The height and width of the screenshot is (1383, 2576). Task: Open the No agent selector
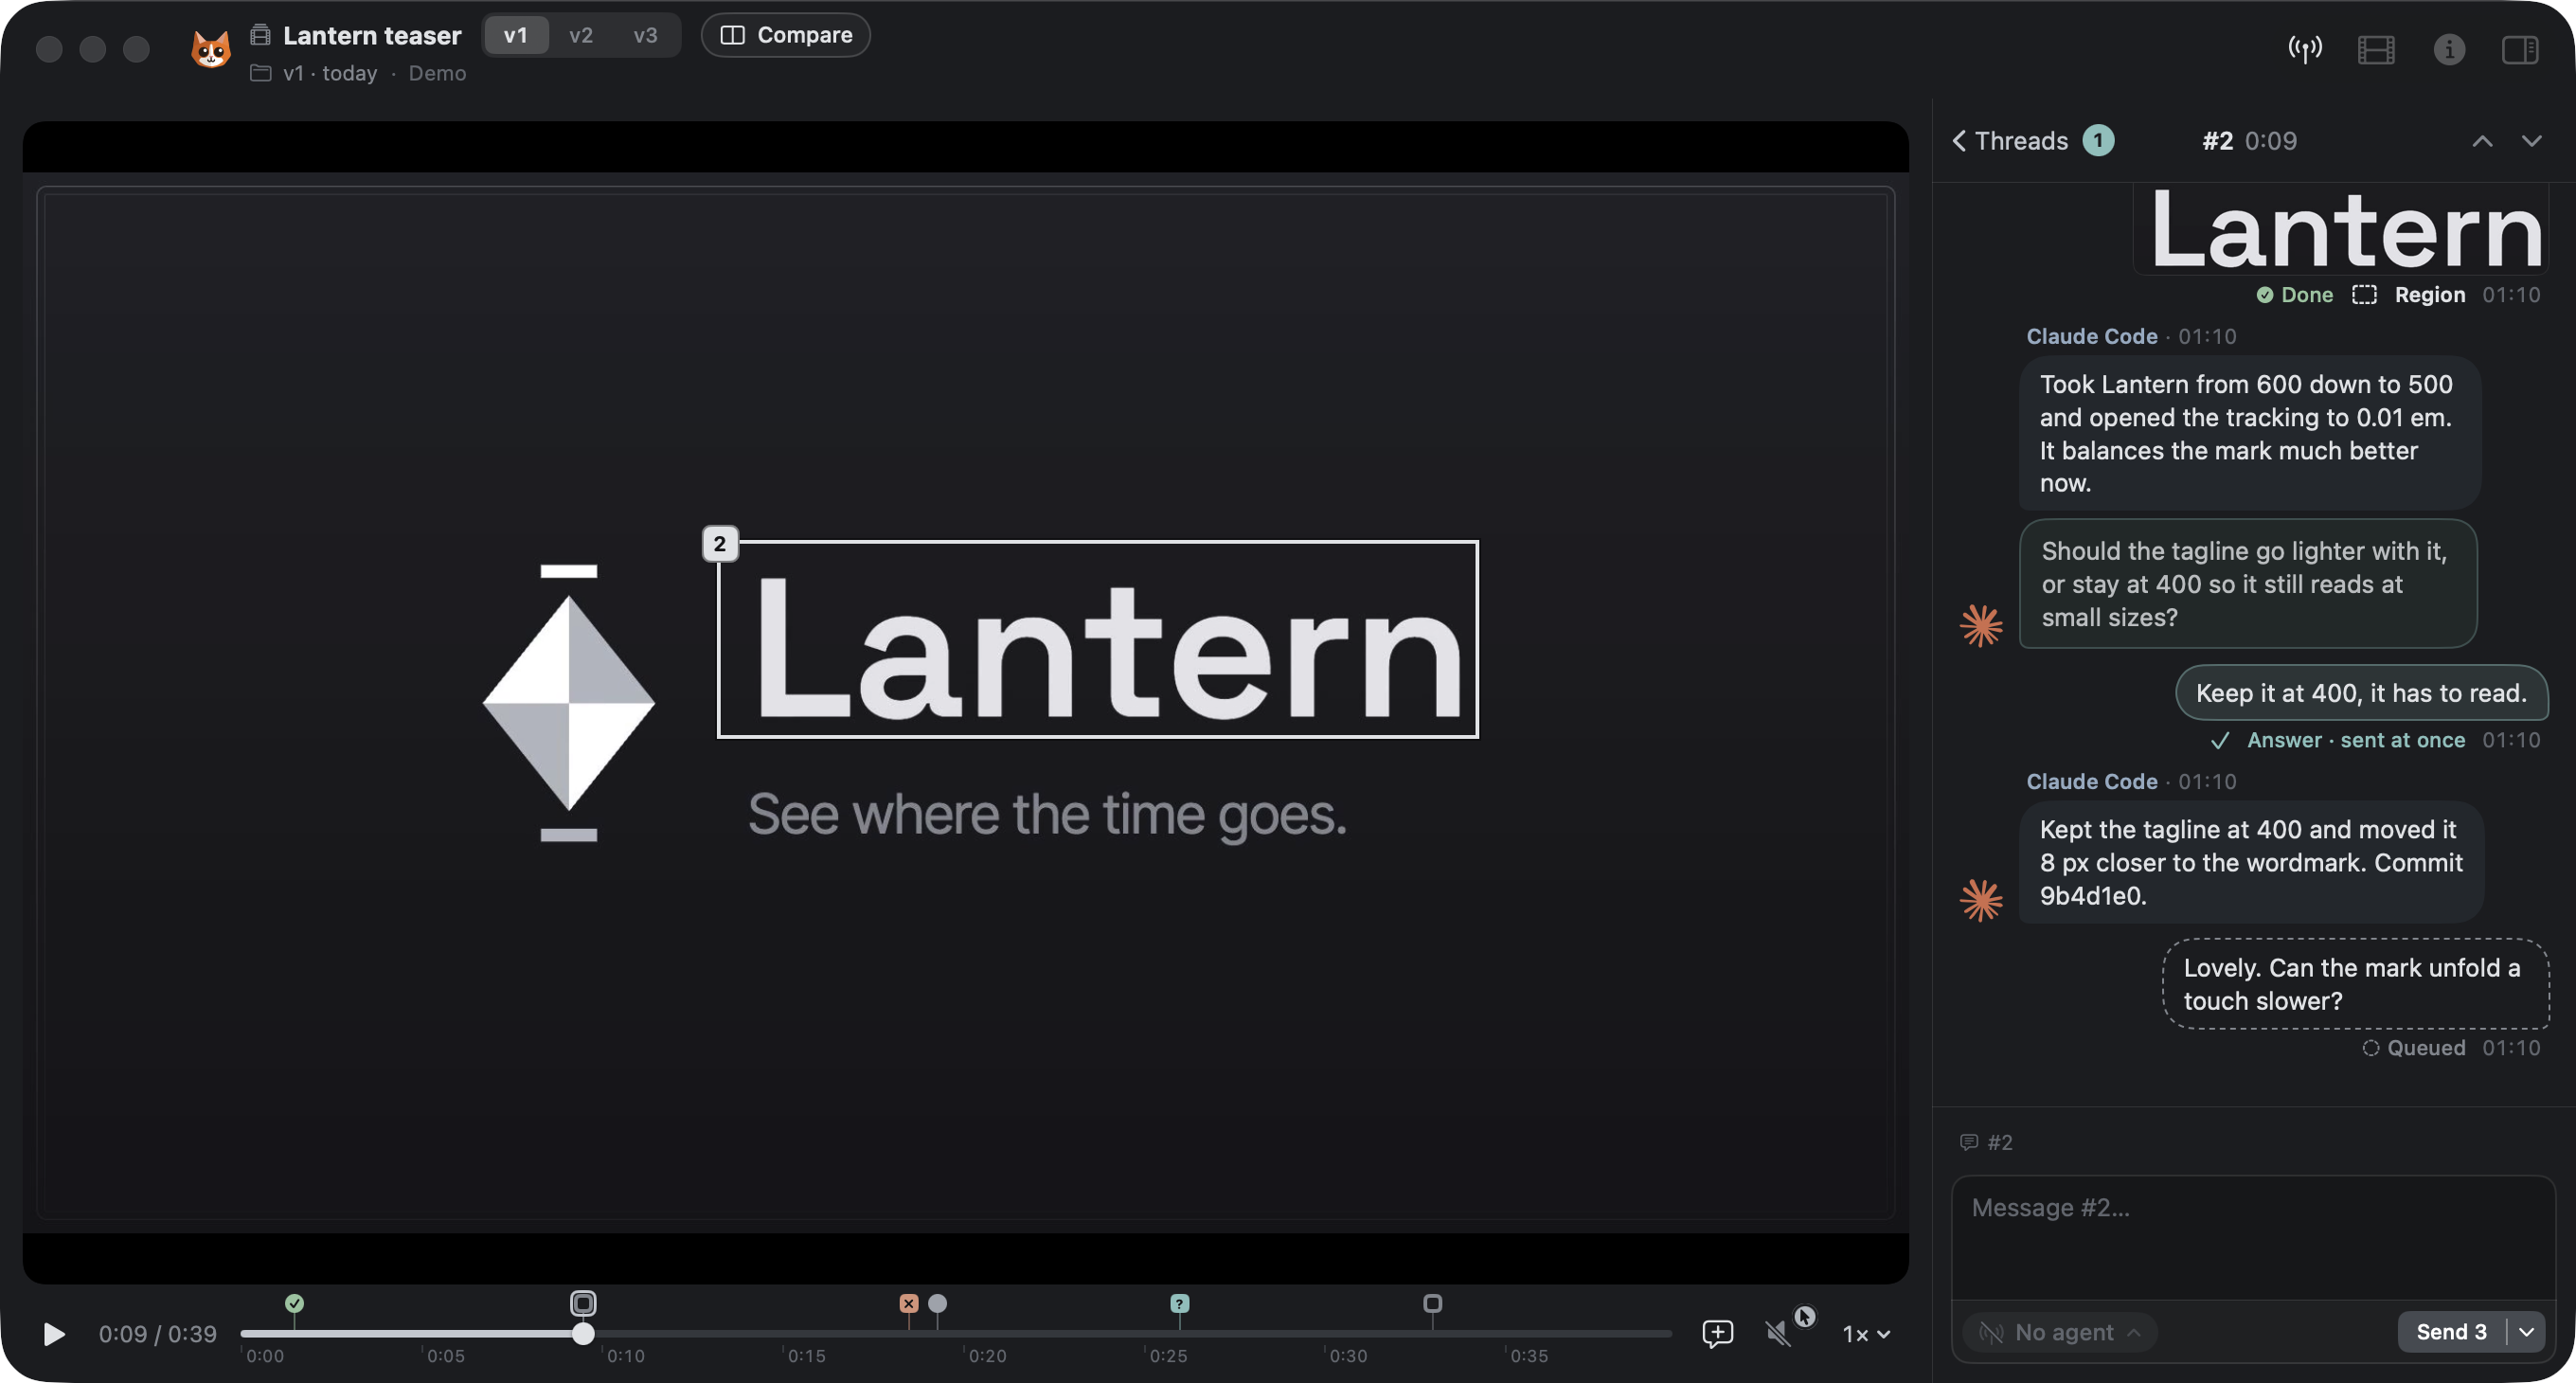(2060, 1332)
